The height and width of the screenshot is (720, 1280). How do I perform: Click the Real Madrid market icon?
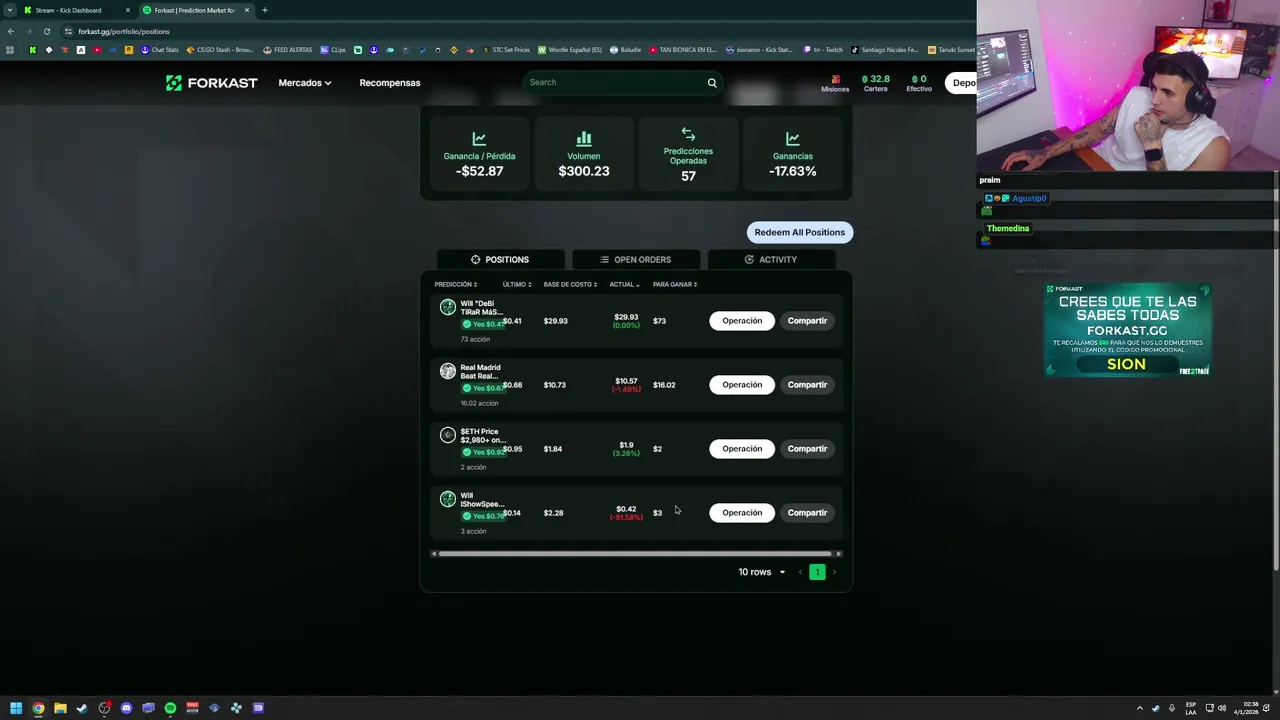click(448, 371)
